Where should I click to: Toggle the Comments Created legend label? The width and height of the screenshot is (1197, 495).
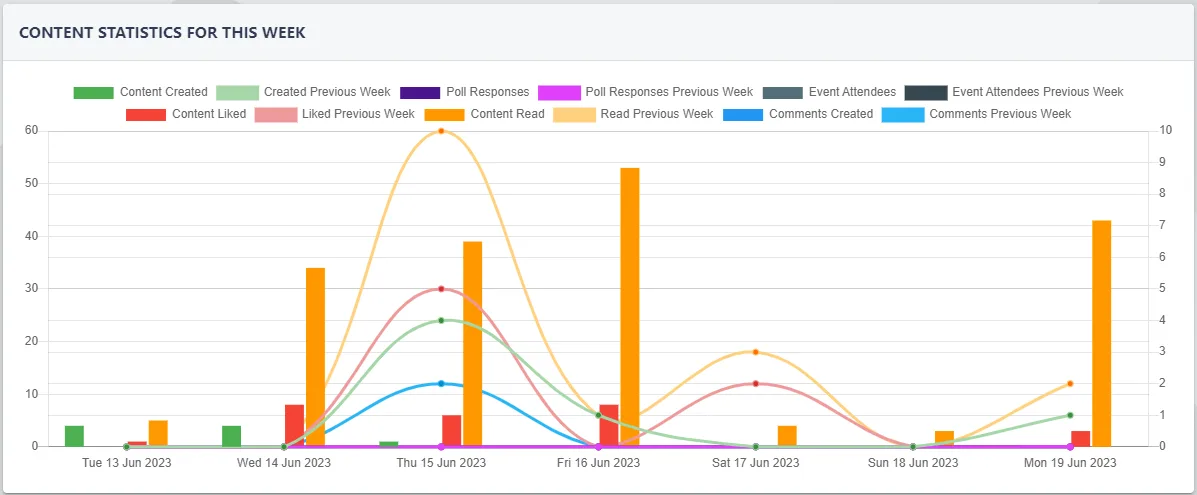coord(821,115)
